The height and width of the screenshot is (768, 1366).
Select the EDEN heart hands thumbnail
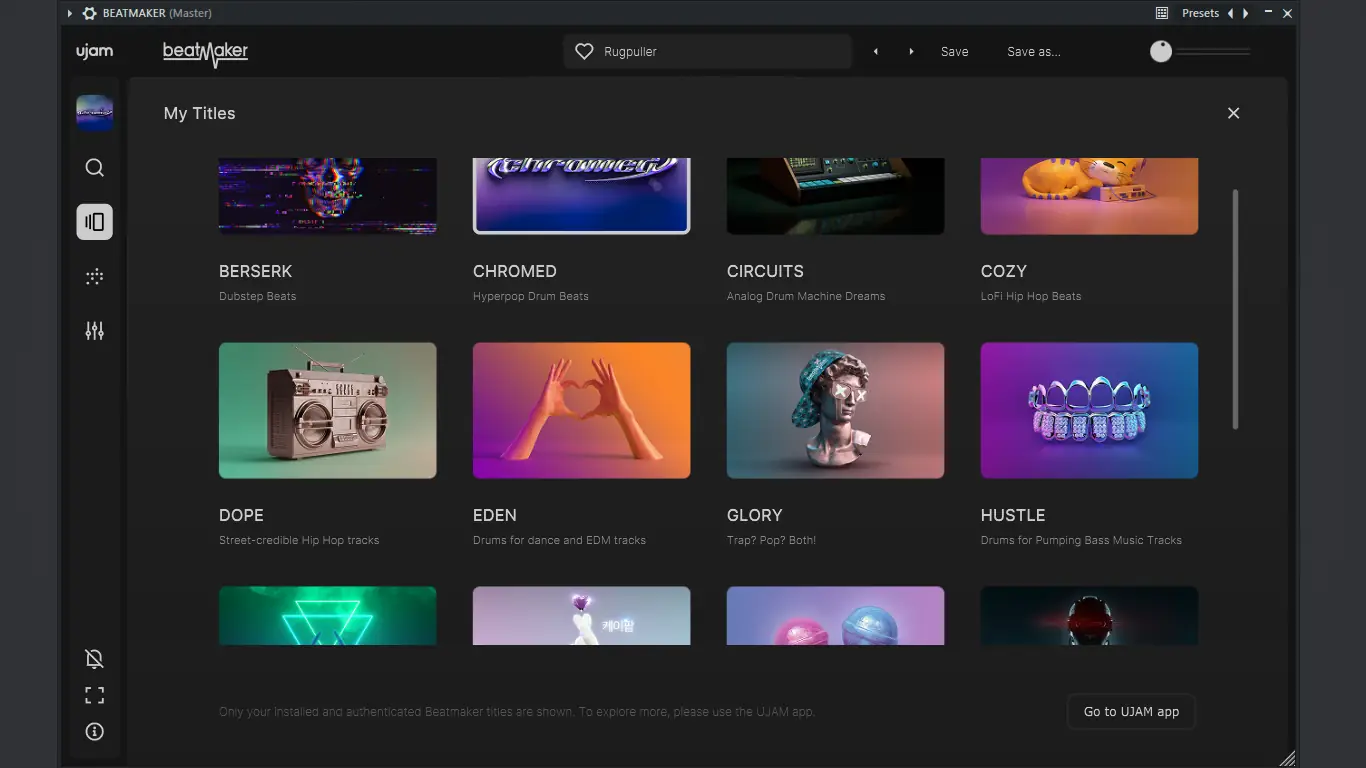coord(581,410)
